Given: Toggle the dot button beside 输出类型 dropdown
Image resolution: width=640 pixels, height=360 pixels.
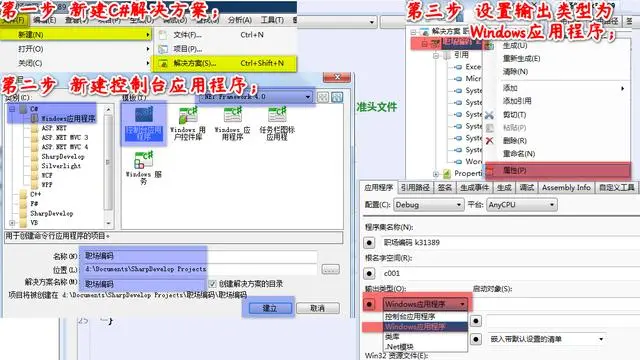Looking at the screenshot, I should tap(369, 304).
